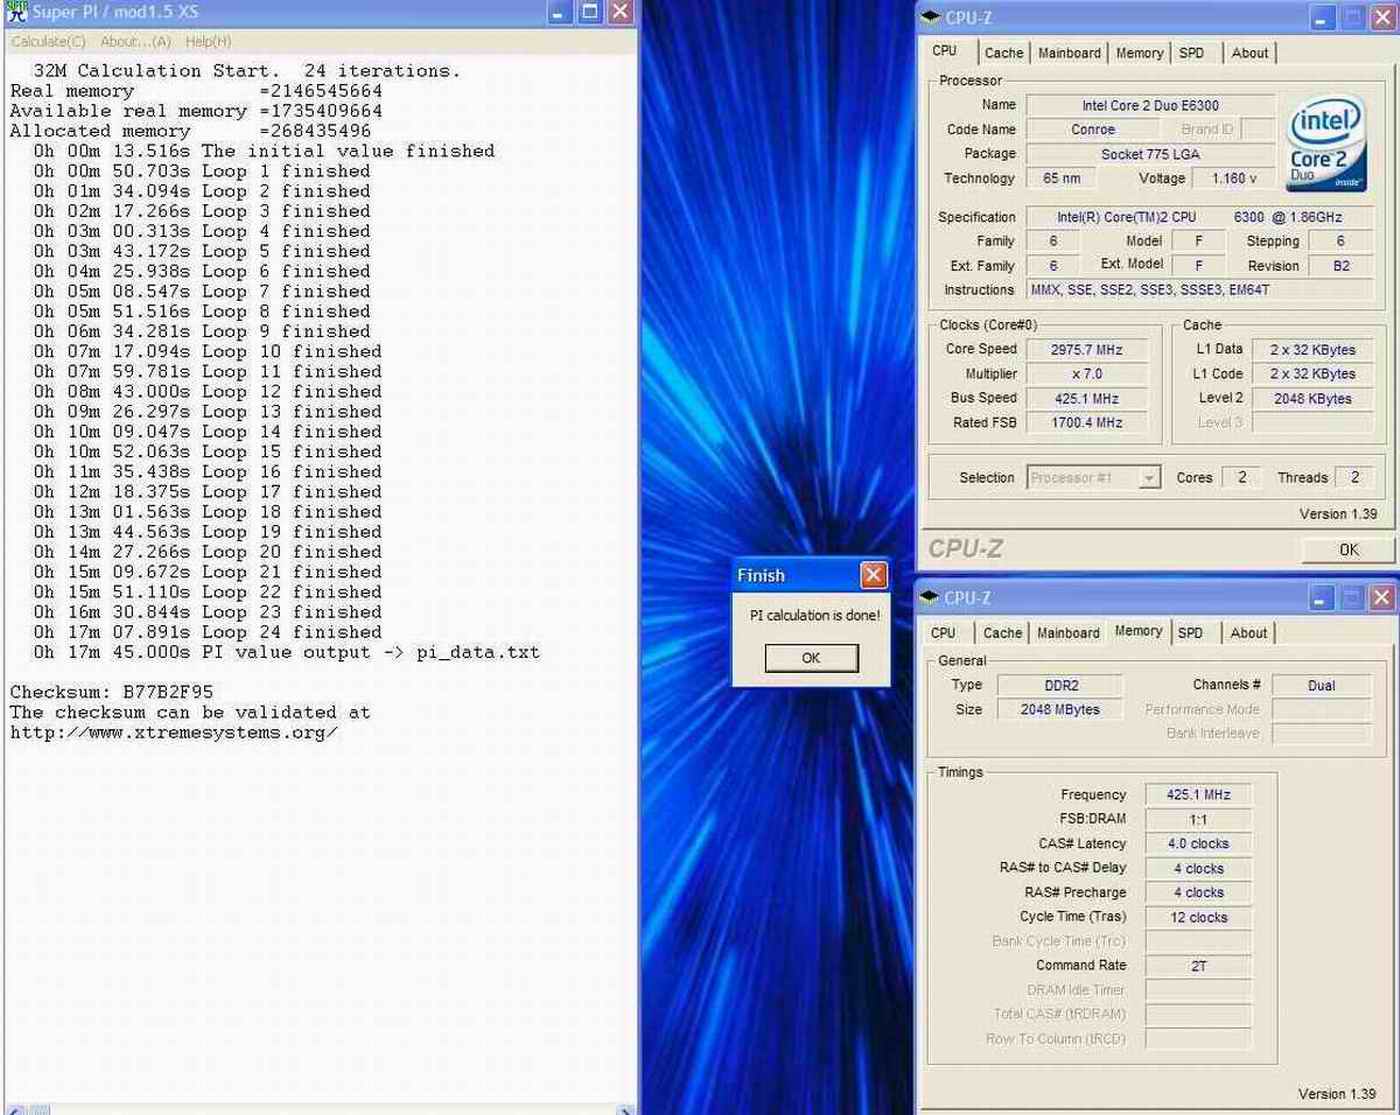
Task: Select CPU tab in top CPU-Z window
Action: point(945,51)
